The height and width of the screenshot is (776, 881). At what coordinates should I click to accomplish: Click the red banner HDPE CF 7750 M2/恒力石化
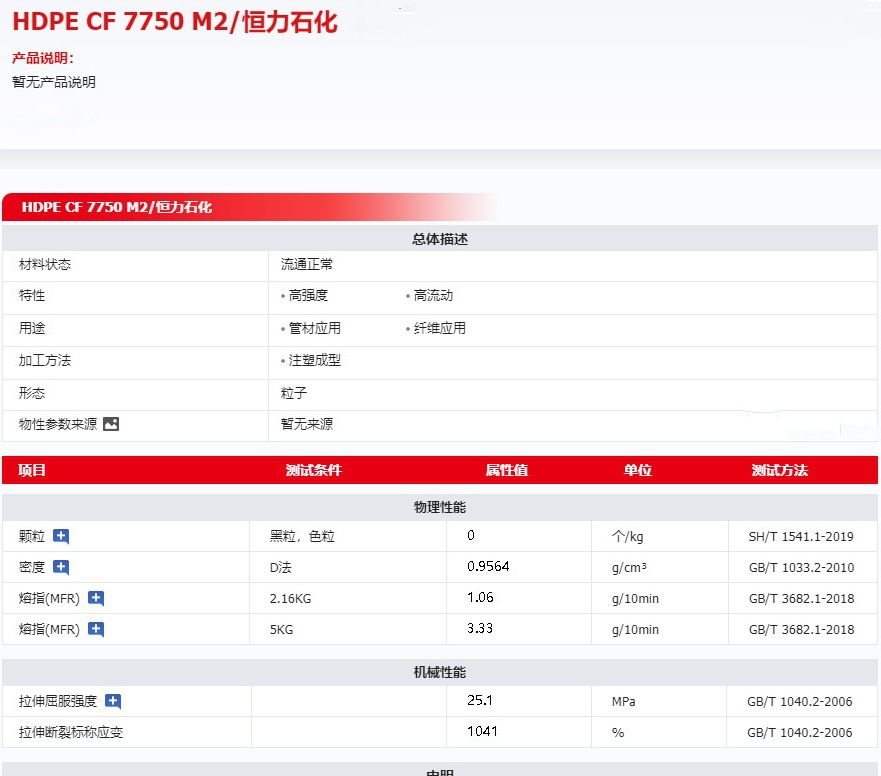[x=116, y=207]
